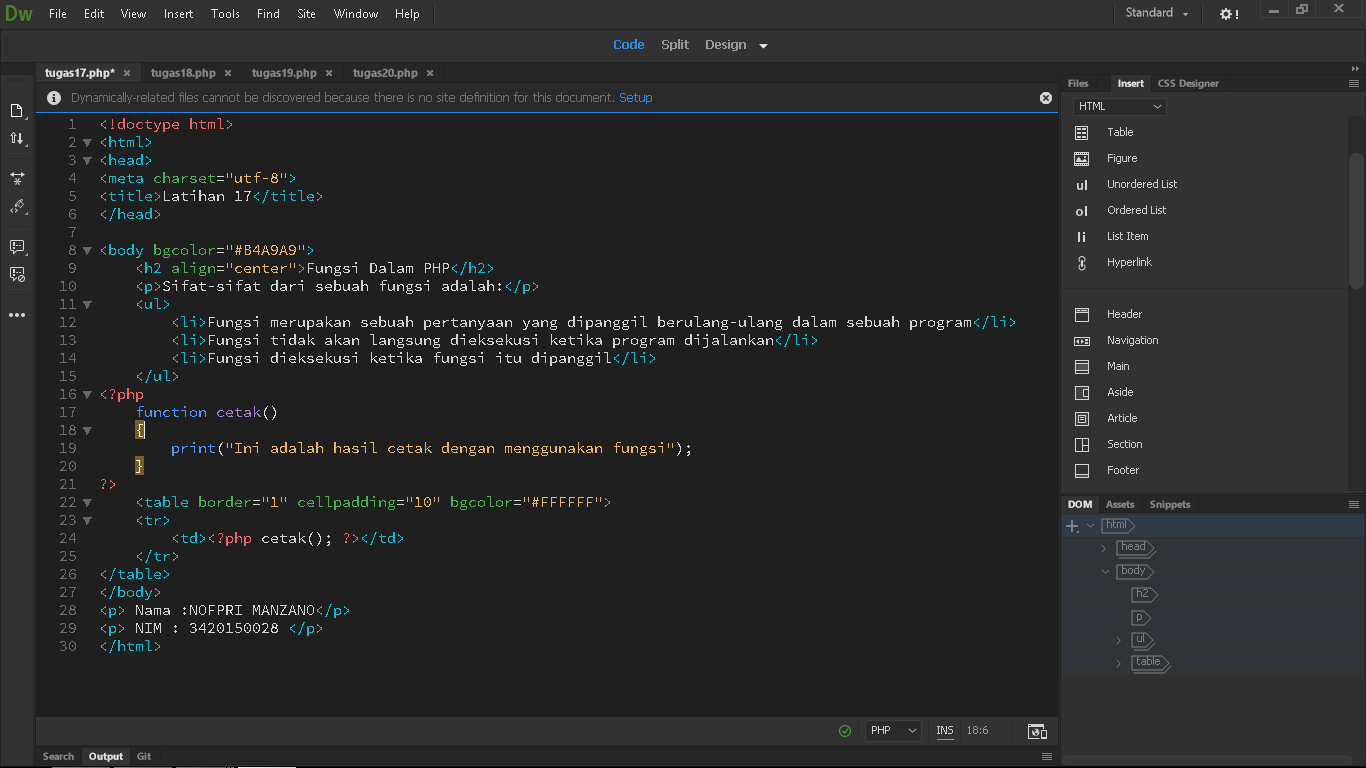Expand the head node in DOM tree

tap(1104, 548)
